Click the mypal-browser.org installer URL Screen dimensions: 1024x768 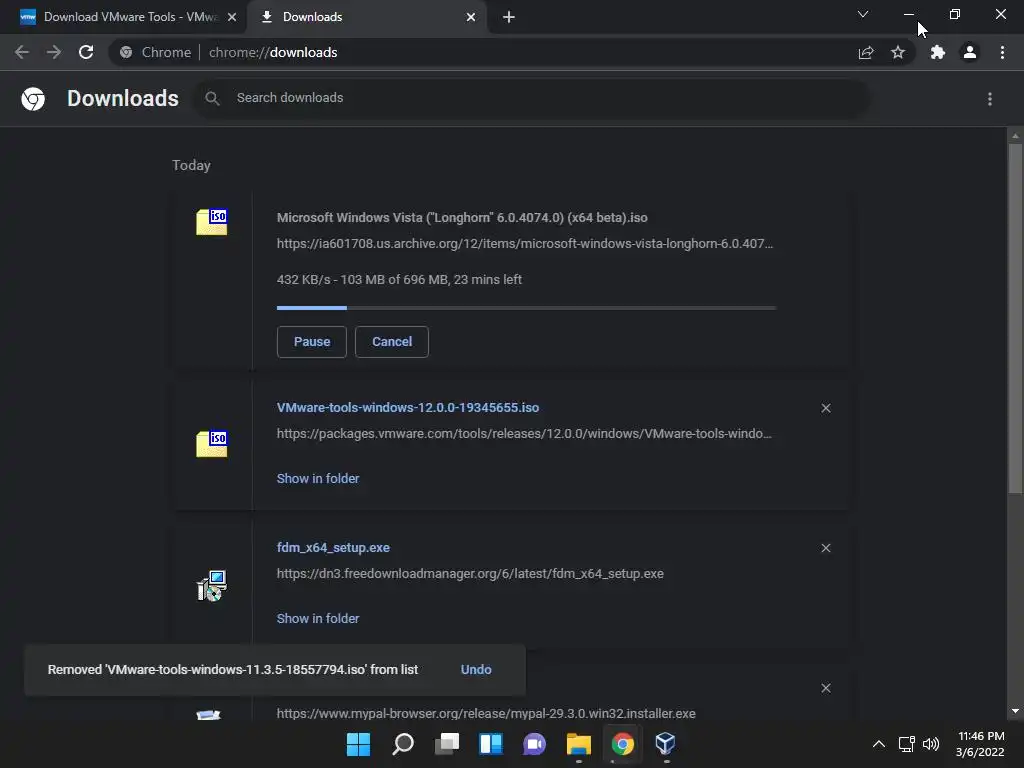click(x=486, y=713)
